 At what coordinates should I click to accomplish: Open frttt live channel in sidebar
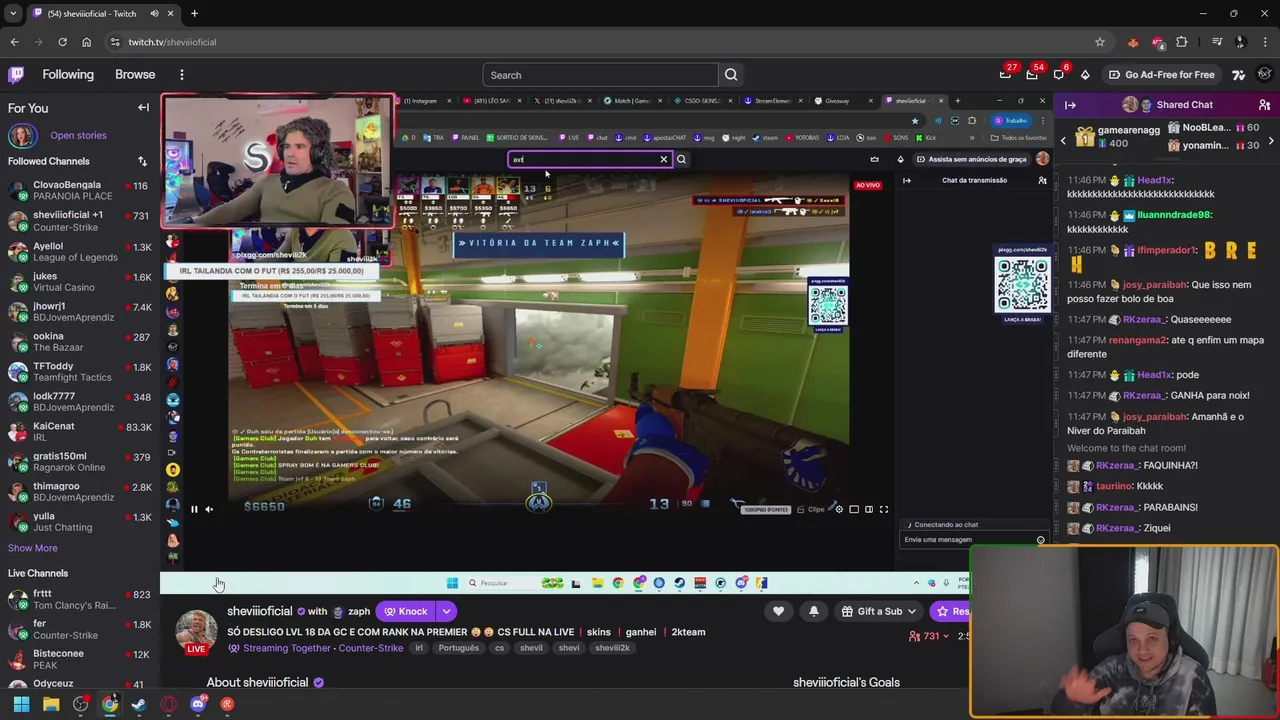click(x=78, y=599)
